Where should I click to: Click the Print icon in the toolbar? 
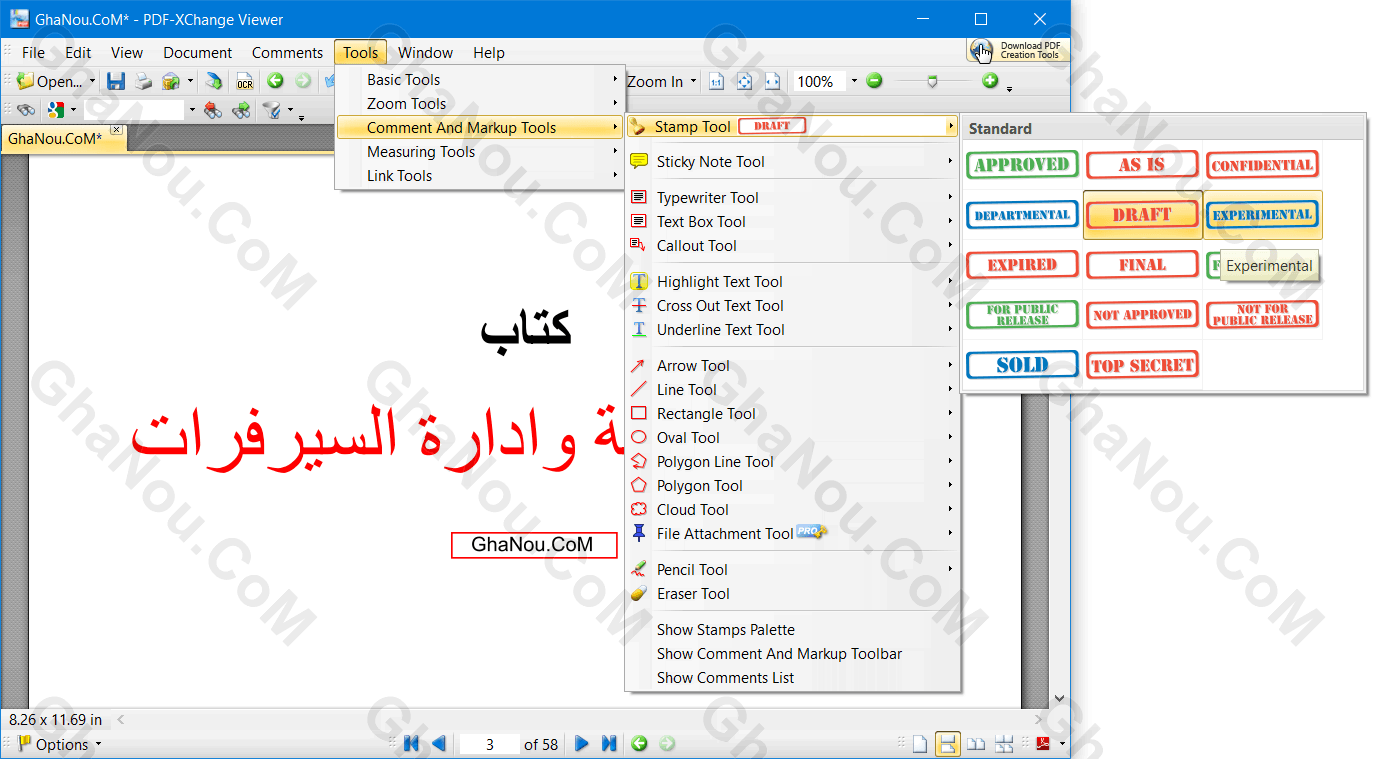pos(144,81)
